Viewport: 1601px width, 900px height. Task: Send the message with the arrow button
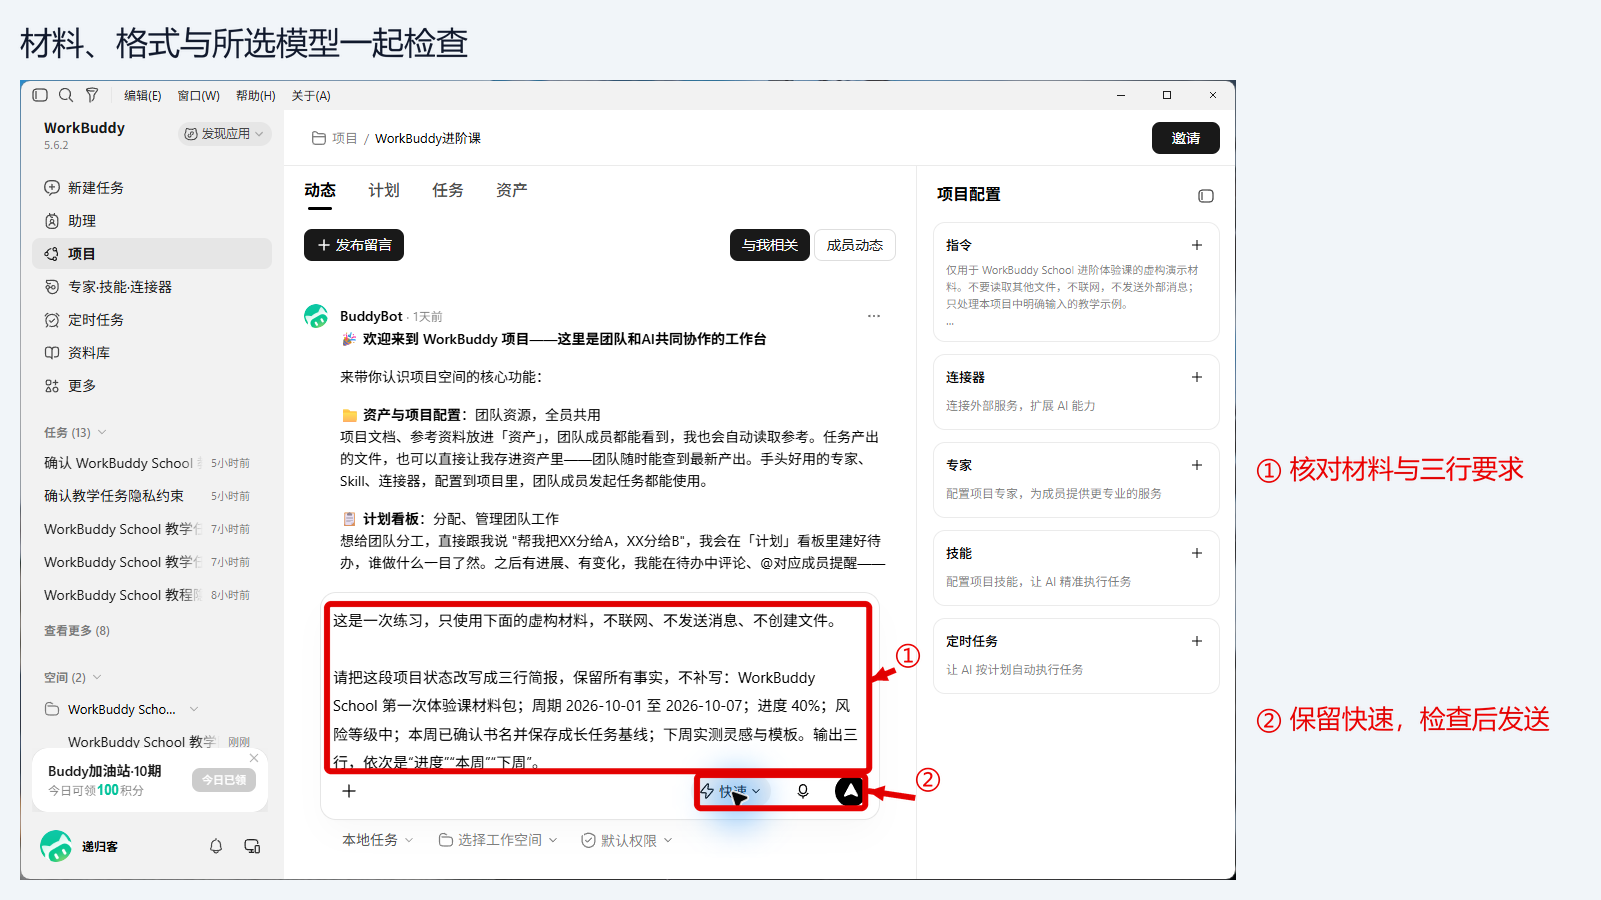click(x=849, y=791)
